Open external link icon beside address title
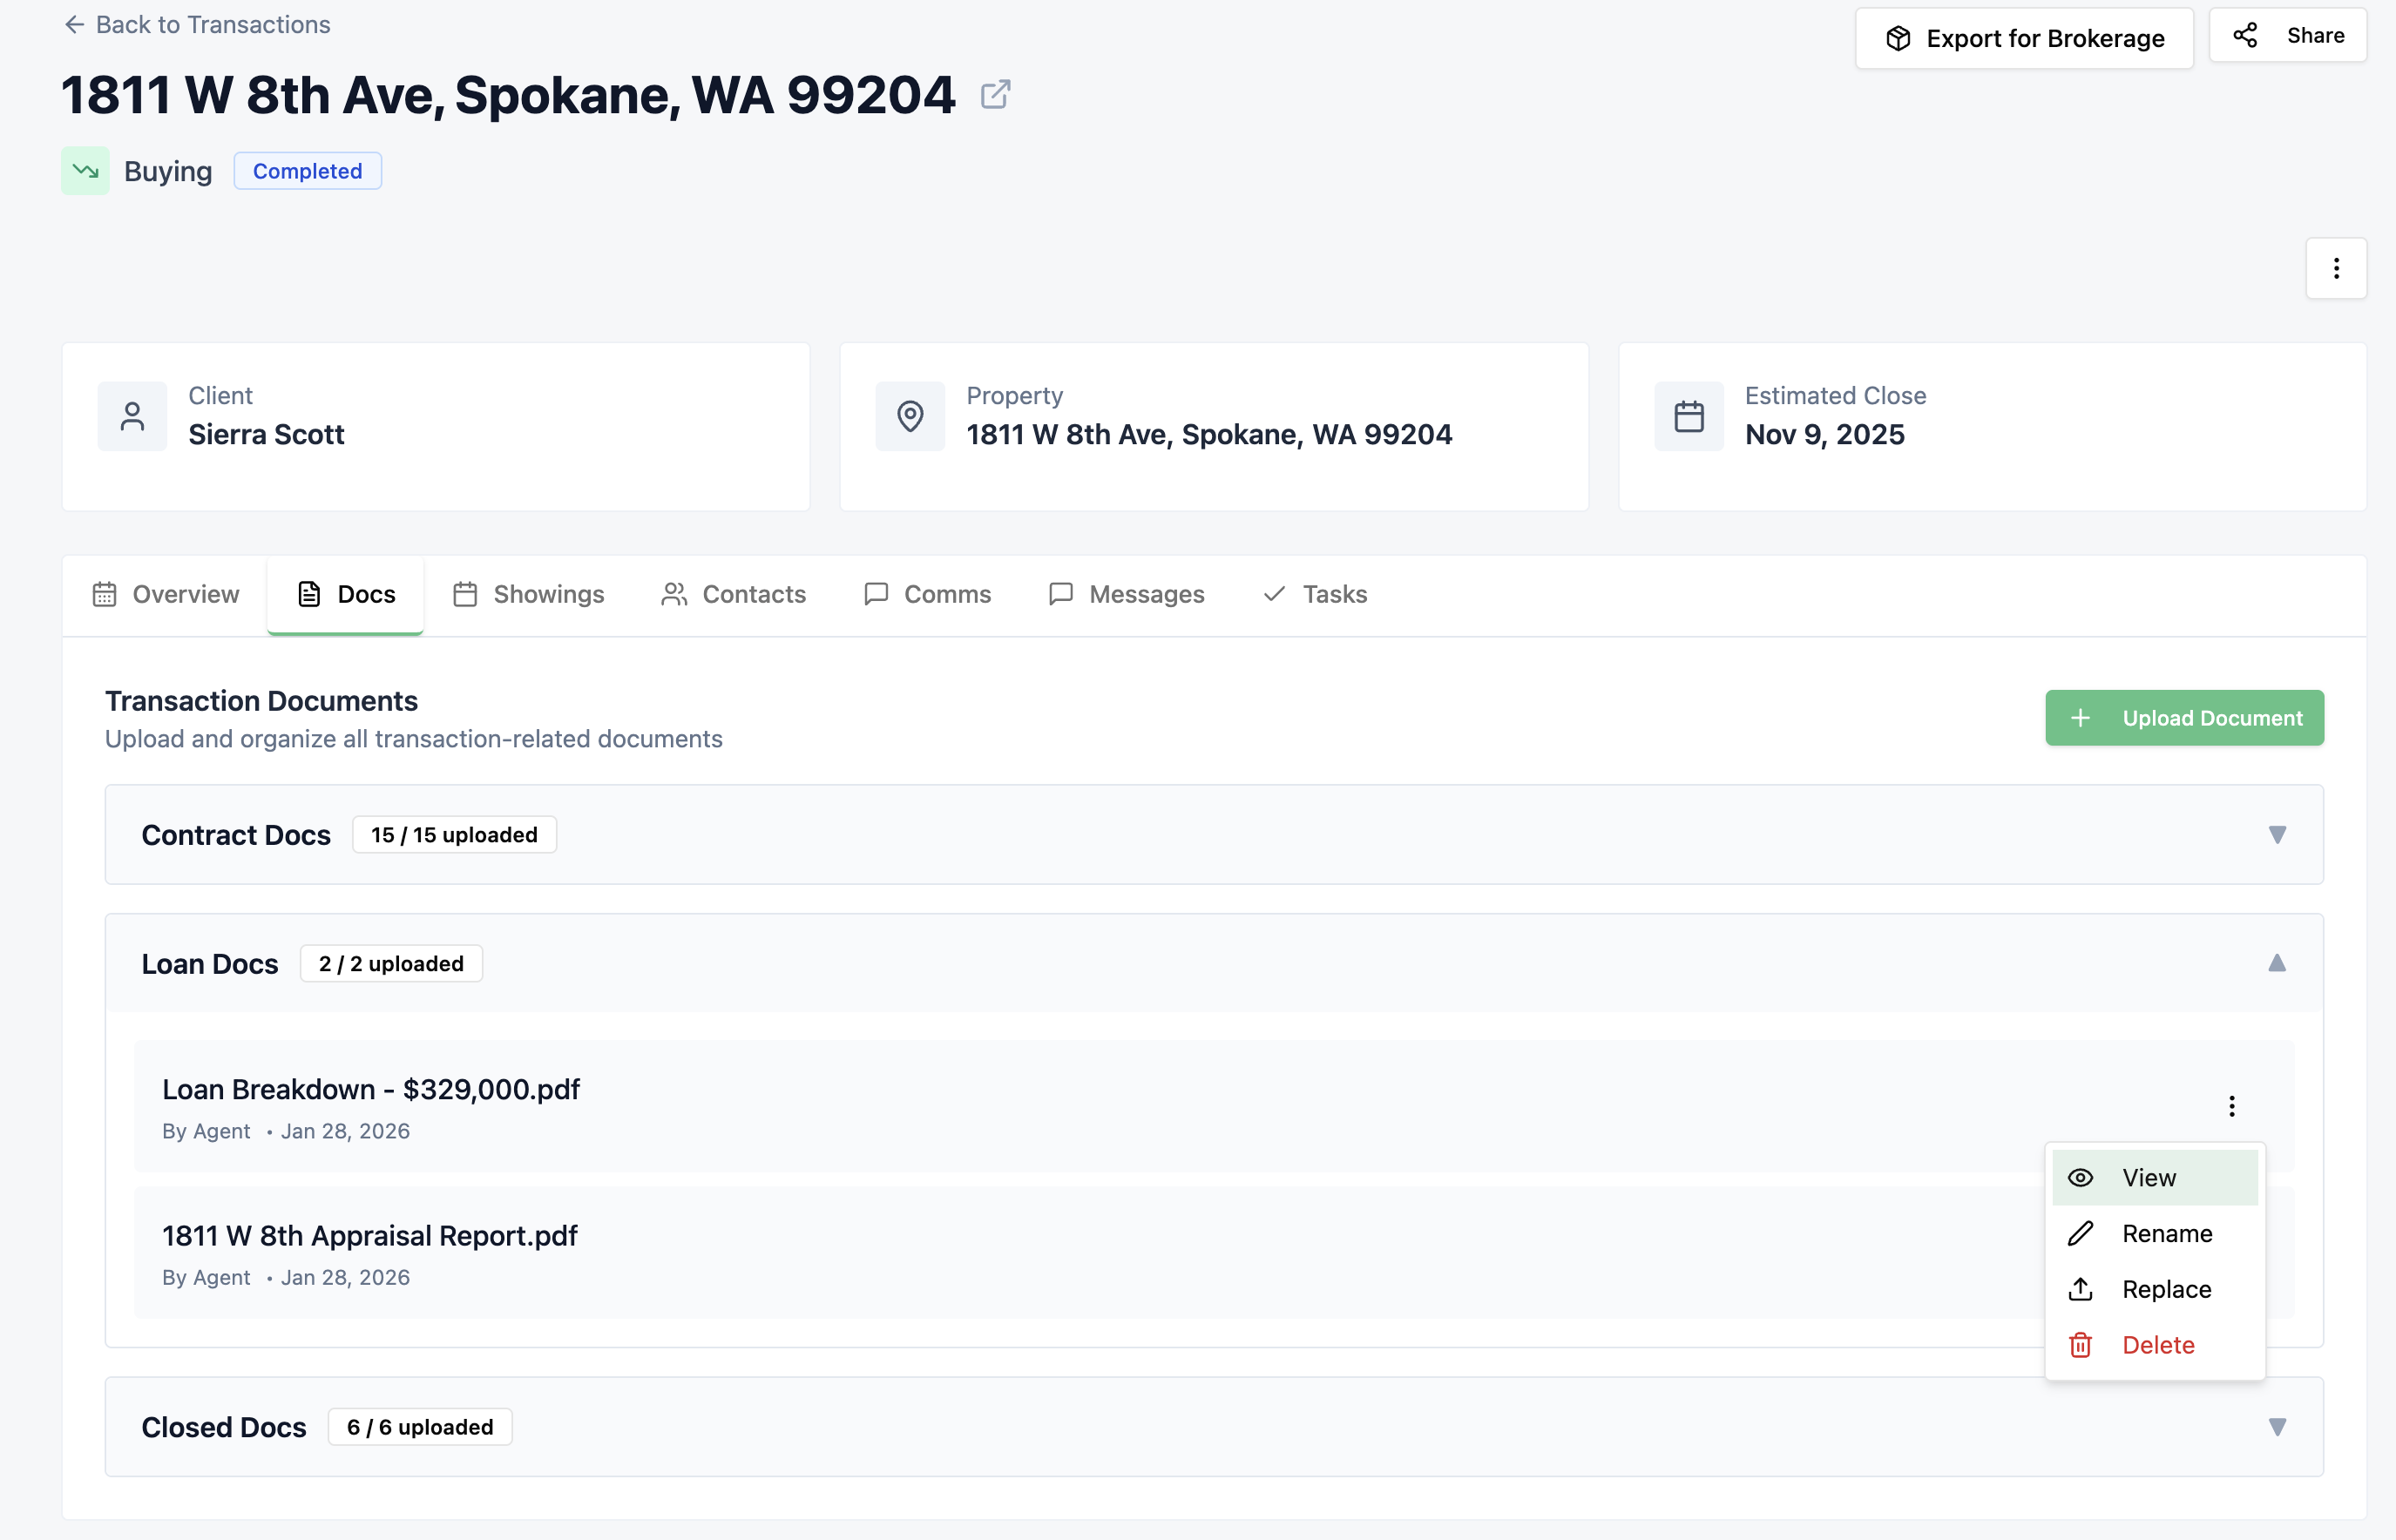The height and width of the screenshot is (1540, 2396). coord(995,95)
